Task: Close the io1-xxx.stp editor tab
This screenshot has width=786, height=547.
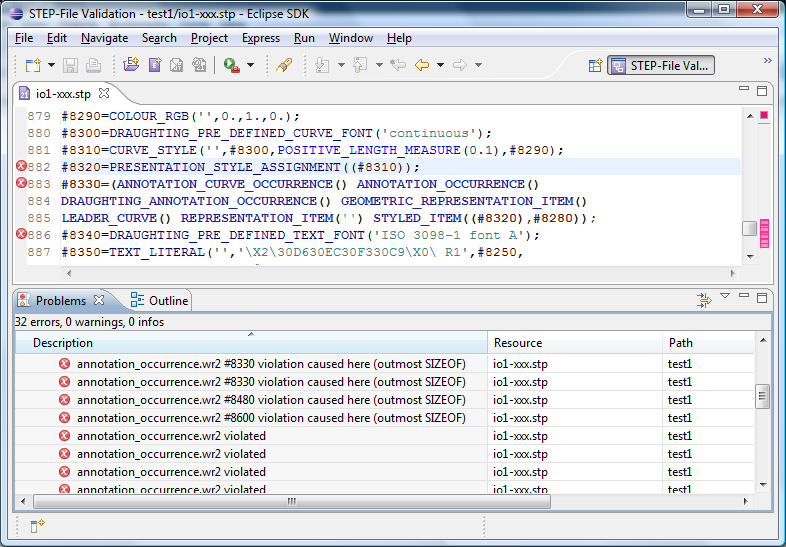Action: pyautogui.click(x=104, y=93)
